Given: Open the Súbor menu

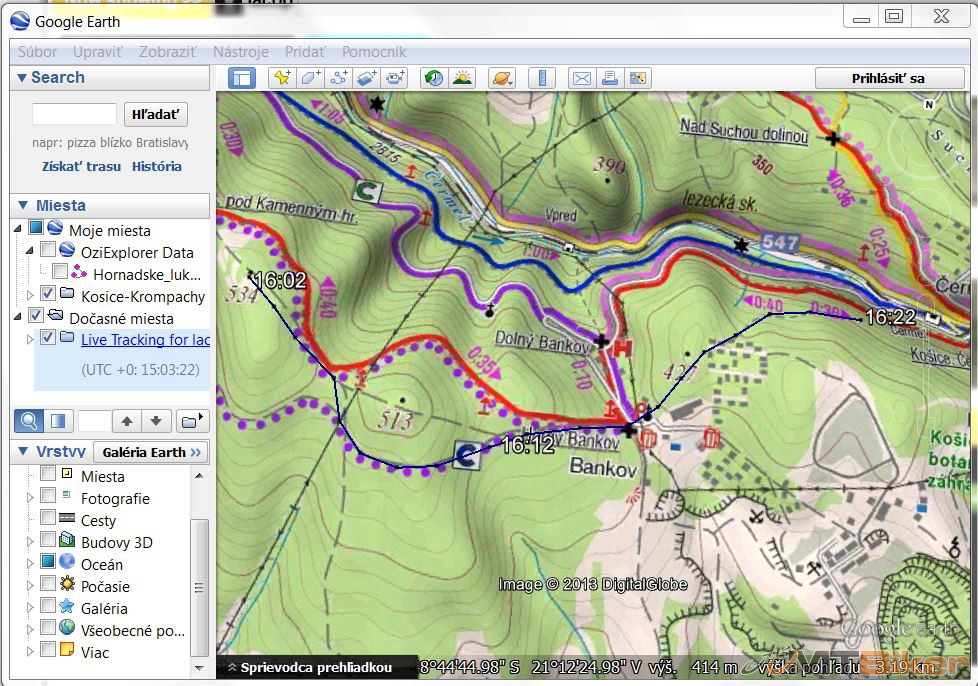Looking at the screenshot, I should point(38,52).
